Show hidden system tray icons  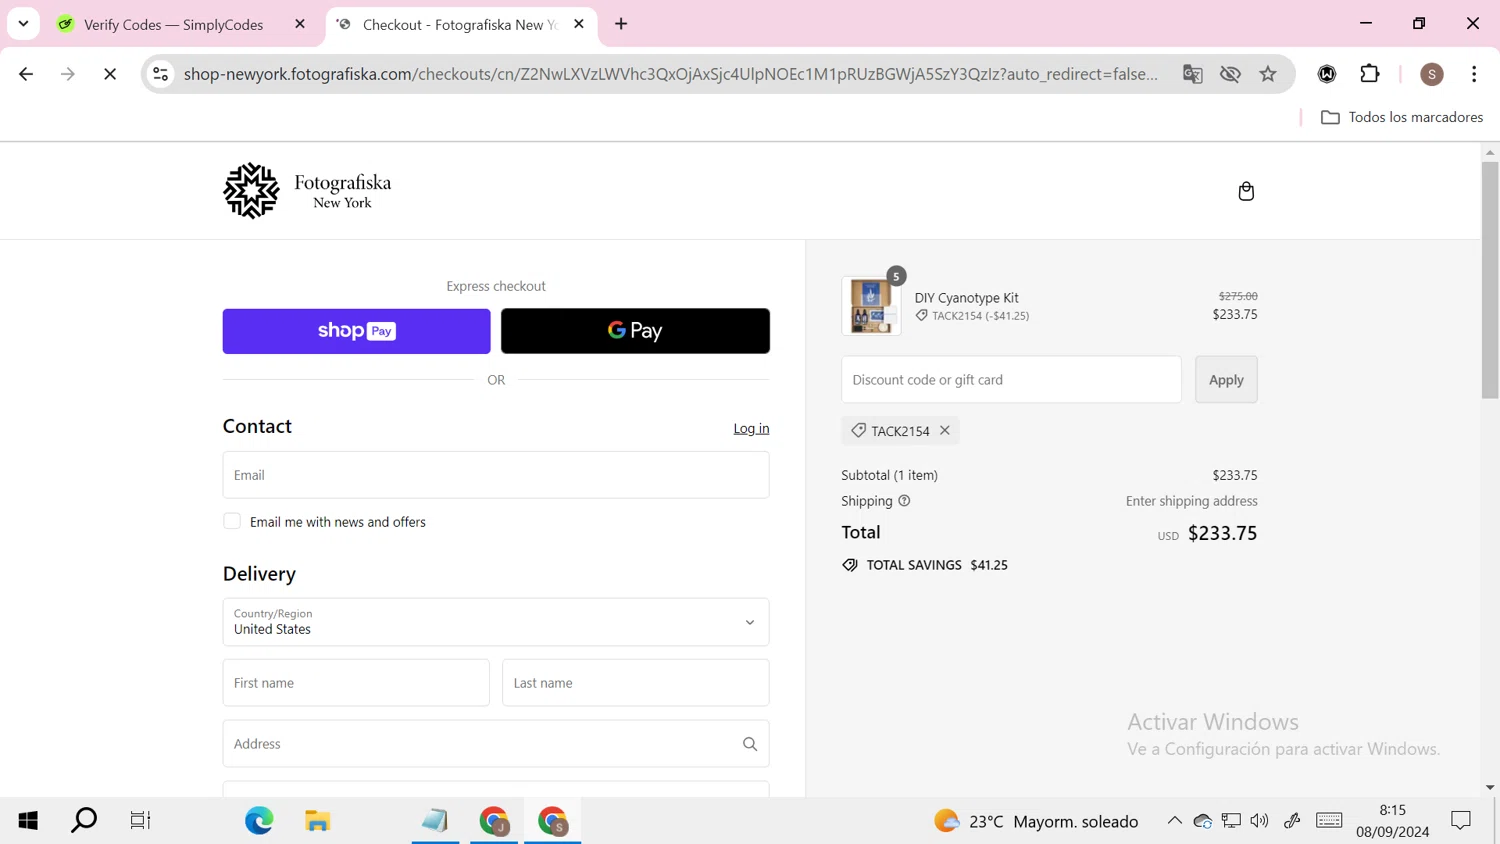click(1174, 821)
